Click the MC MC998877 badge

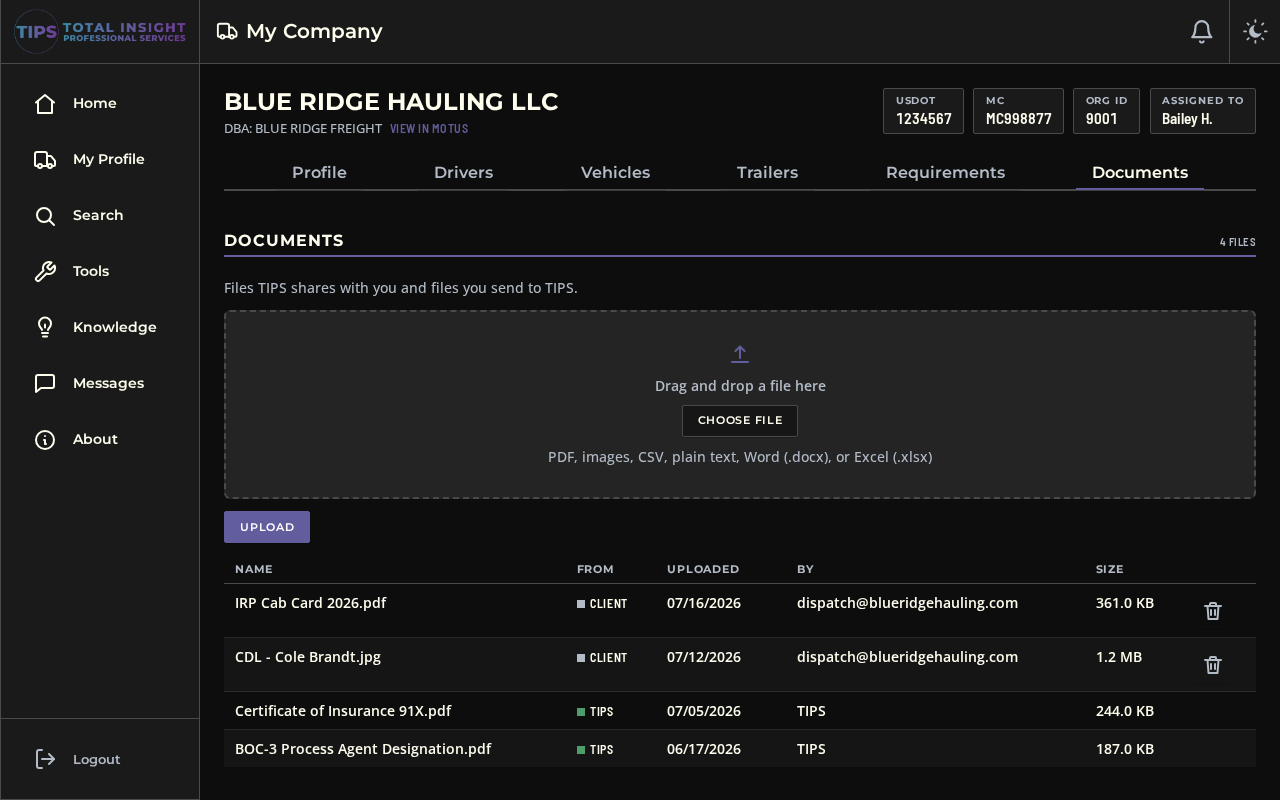coord(1018,111)
